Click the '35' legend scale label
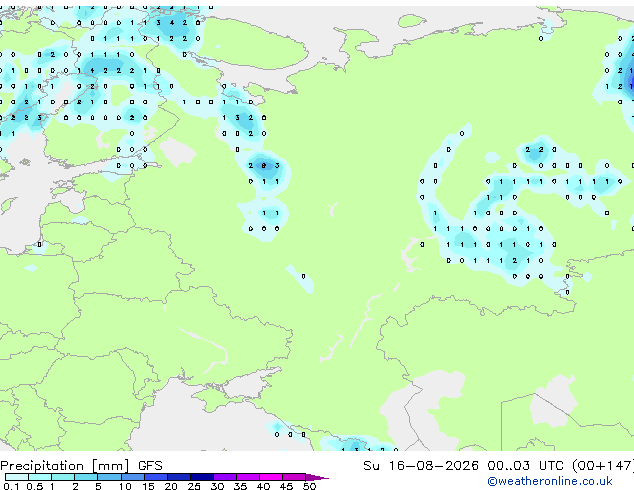The height and width of the screenshot is (490, 634). tap(240, 486)
